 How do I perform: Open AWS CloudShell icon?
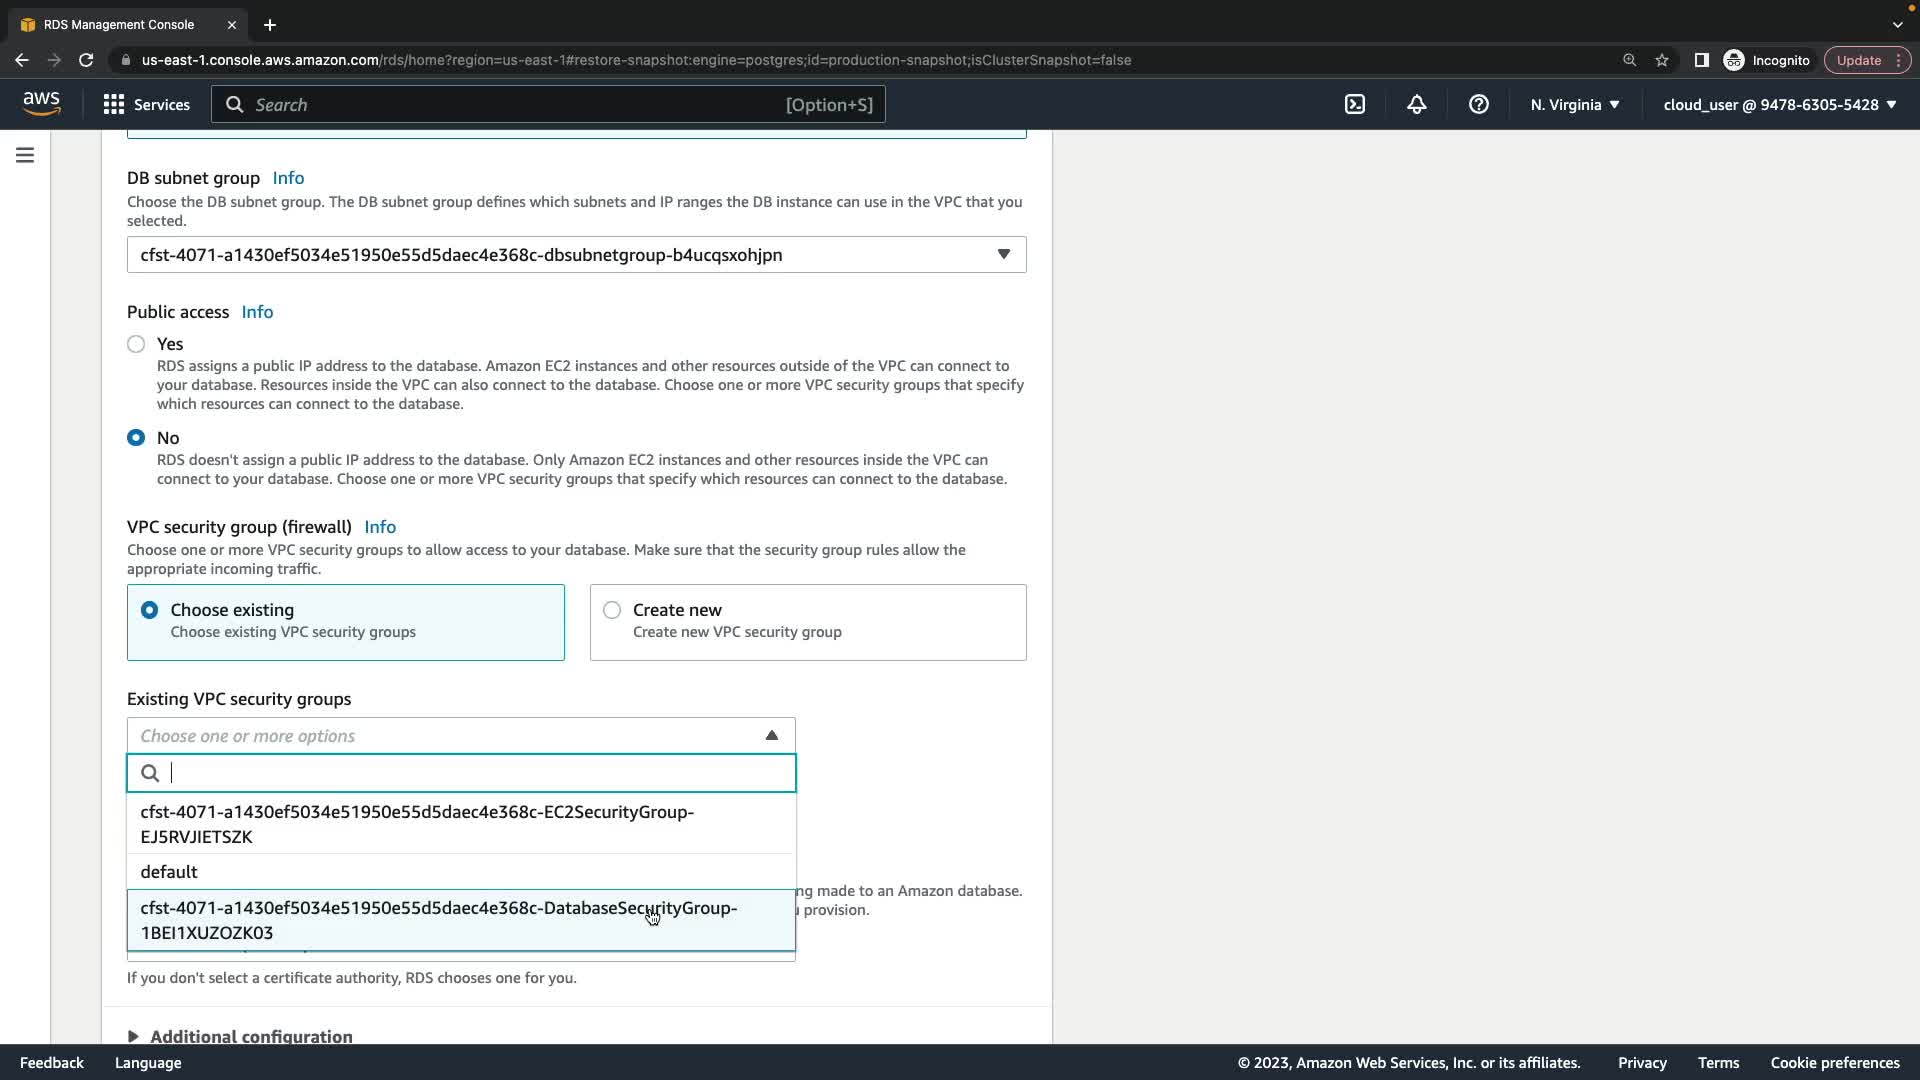click(x=1355, y=104)
